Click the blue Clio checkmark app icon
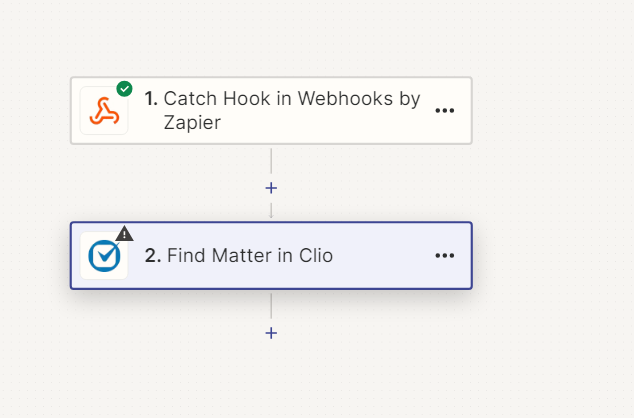 click(x=104, y=256)
